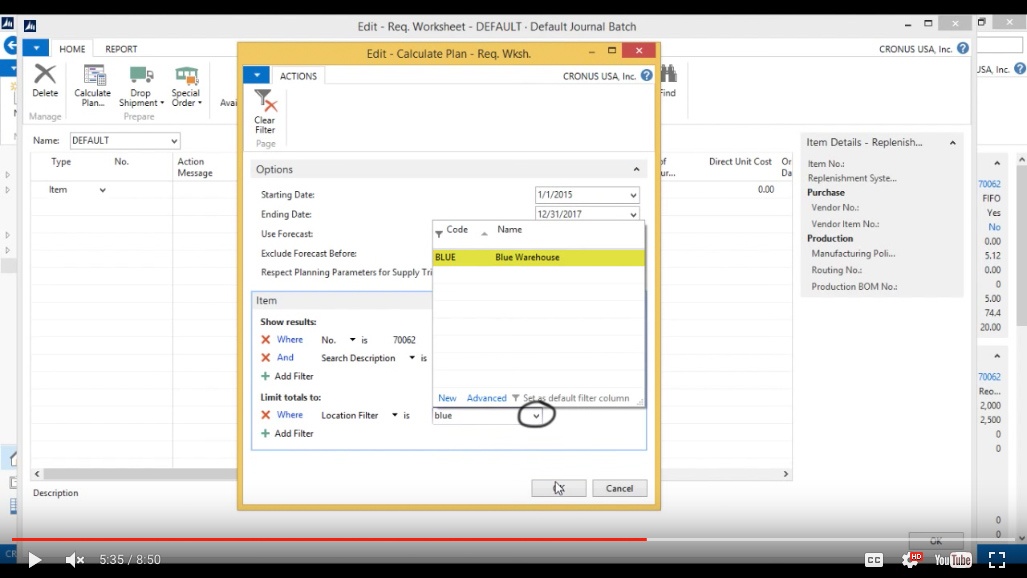Open Calculate Plan from the ribbon
The height and width of the screenshot is (578, 1027).
coord(94,75)
